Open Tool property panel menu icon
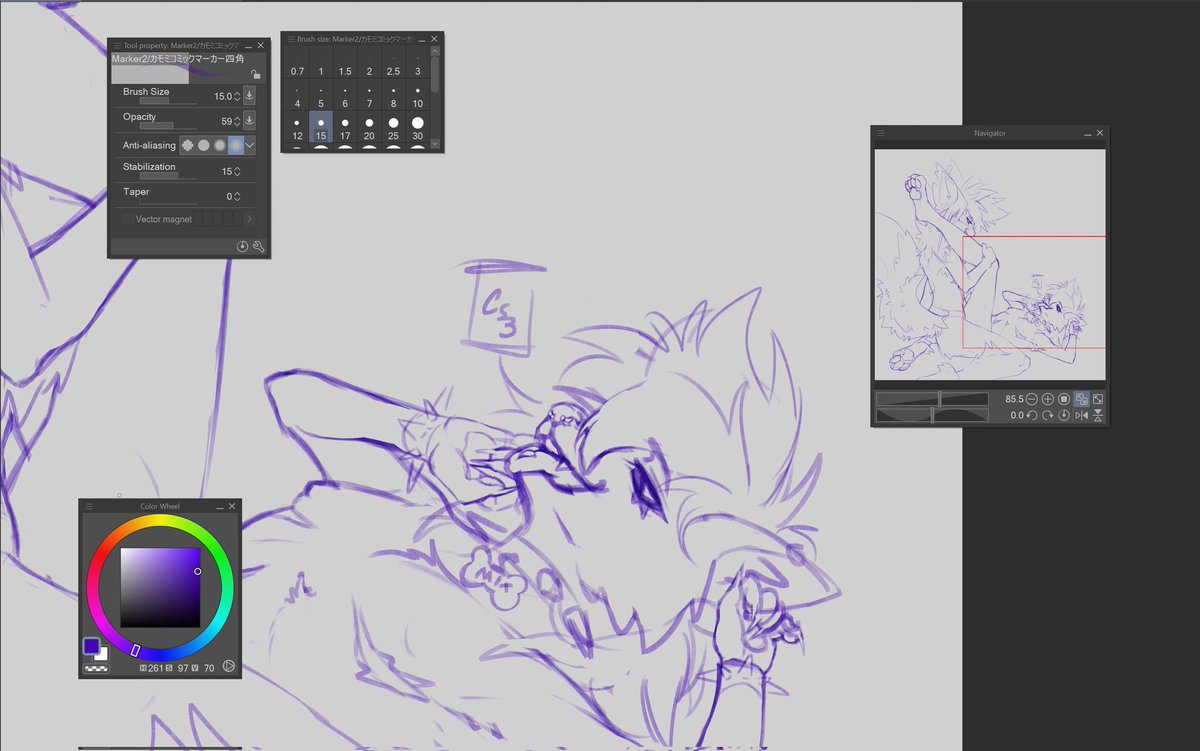This screenshot has height=751, width=1200. 117,45
